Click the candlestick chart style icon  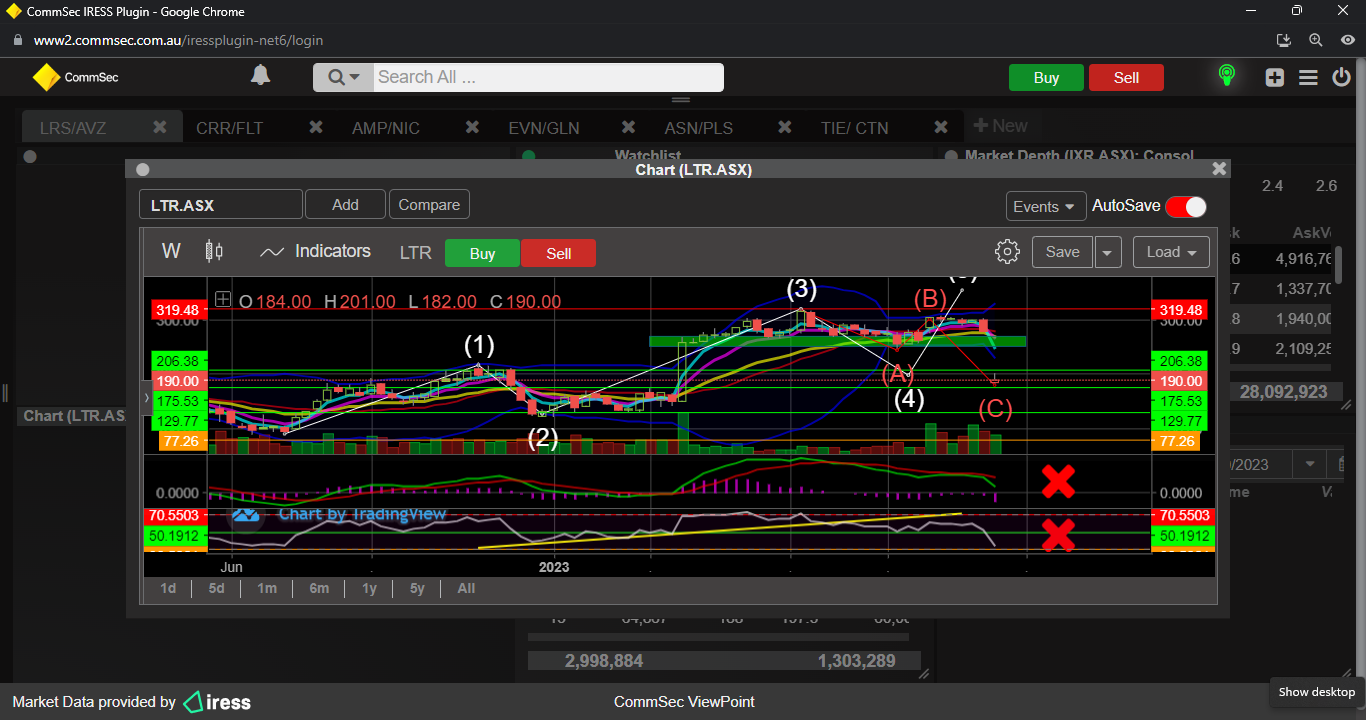(x=214, y=251)
